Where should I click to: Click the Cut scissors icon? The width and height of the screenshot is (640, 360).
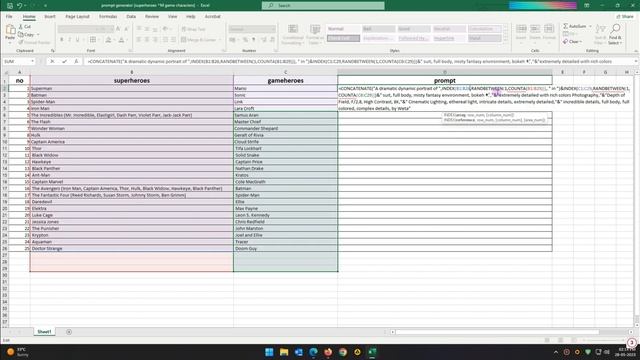click(x=21, y=27)
